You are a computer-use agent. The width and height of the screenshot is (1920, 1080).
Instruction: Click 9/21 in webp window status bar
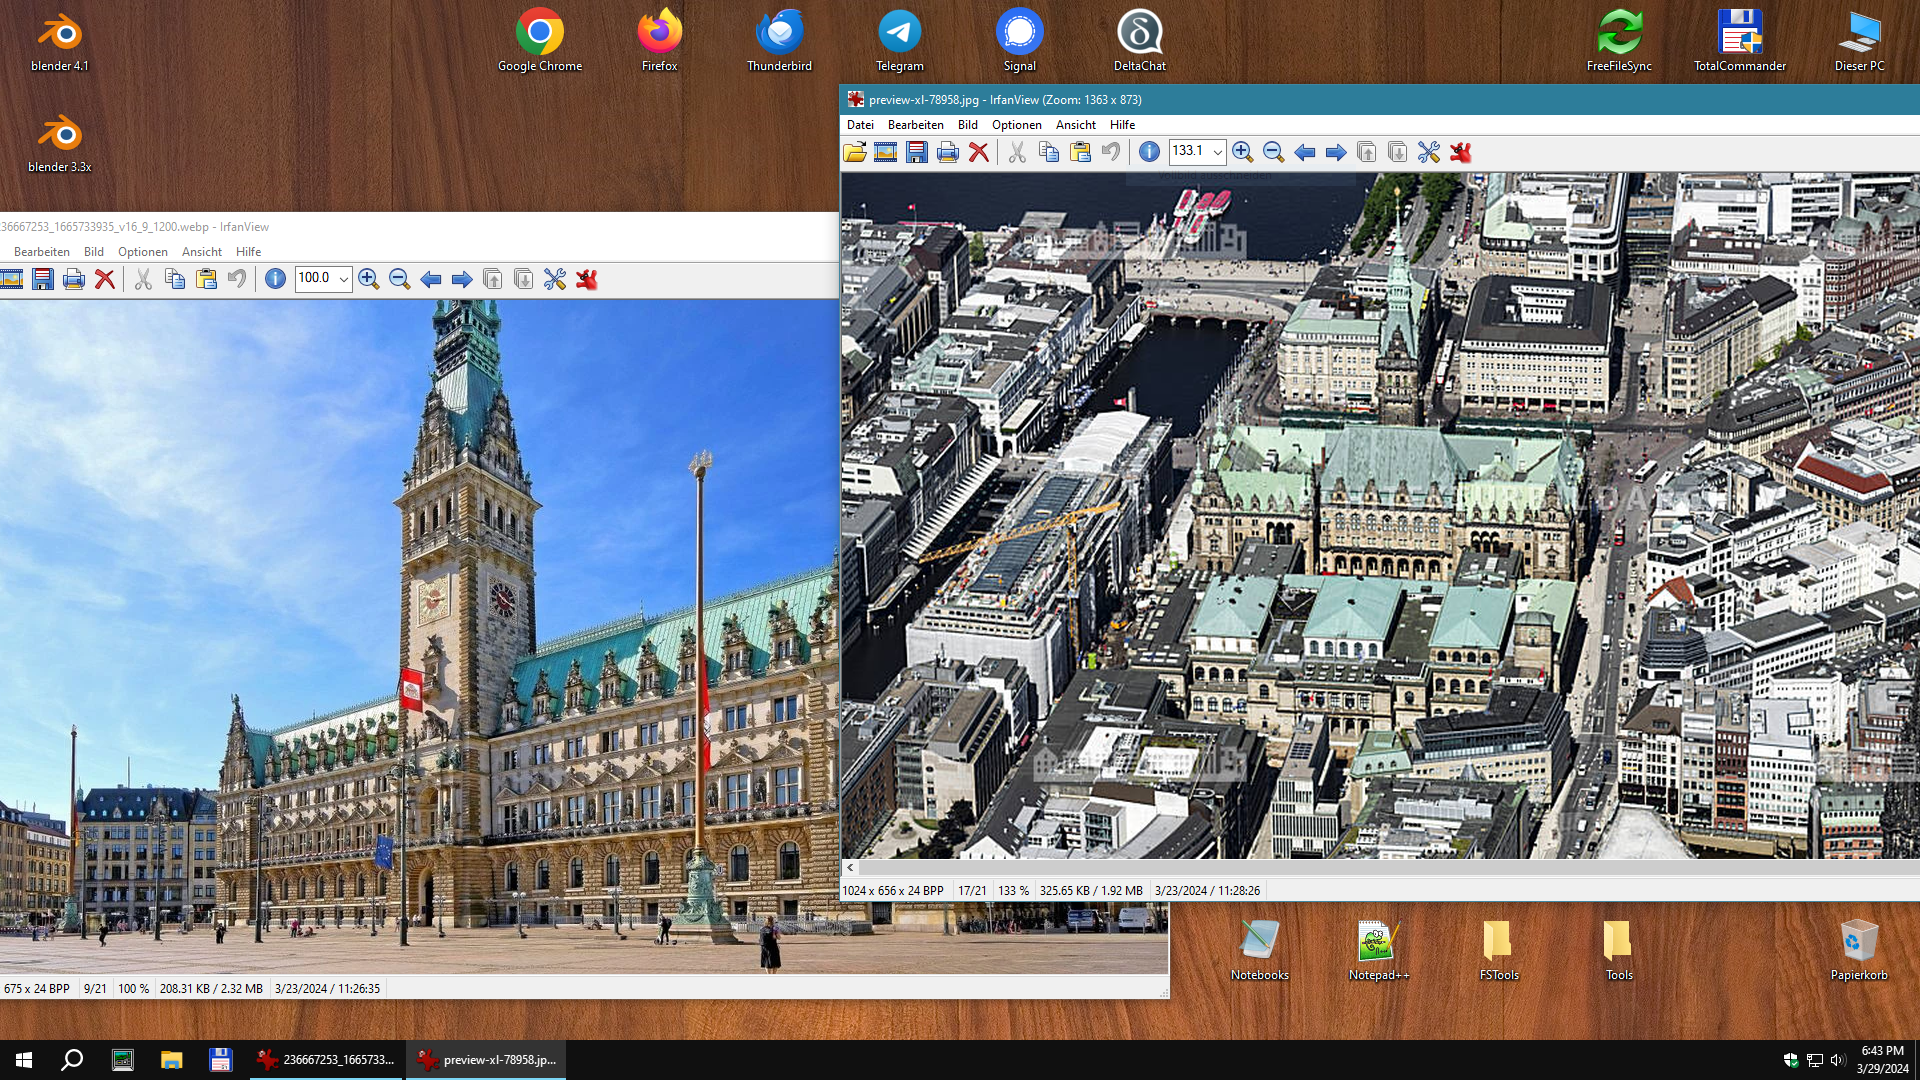95,988
